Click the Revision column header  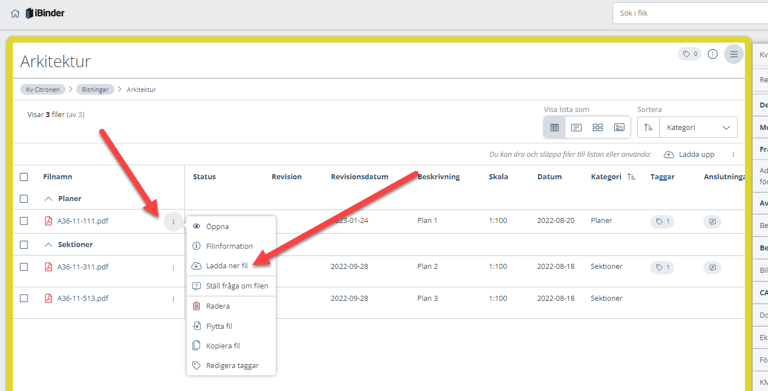pyautogui.click(x=287, y=177)
